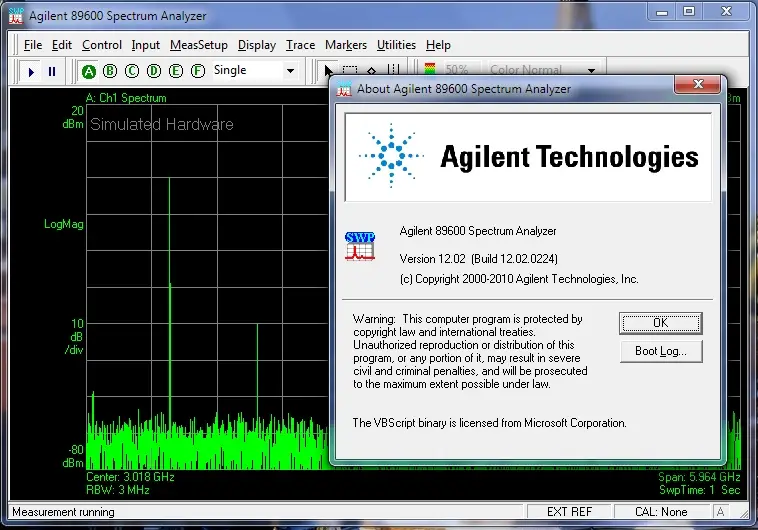Start the measurement with the play button

tap(31, 72)
